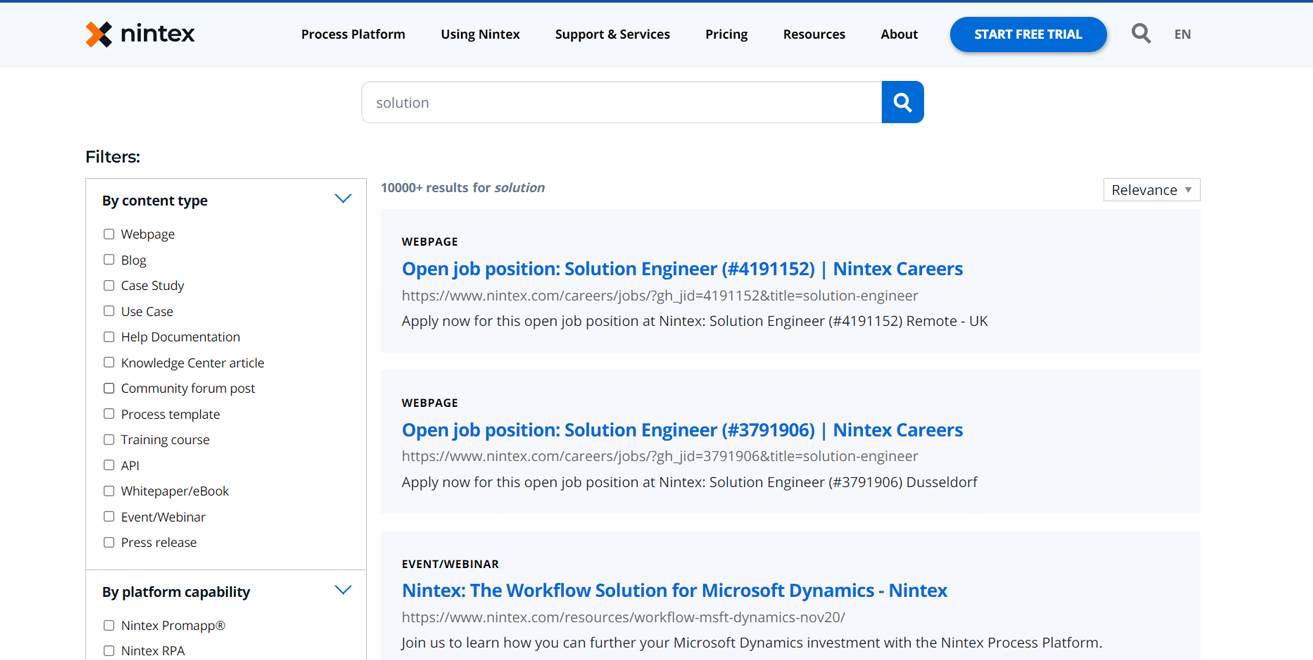
Task: Check the Help Documentation filter
Action: tap(109, 337)
